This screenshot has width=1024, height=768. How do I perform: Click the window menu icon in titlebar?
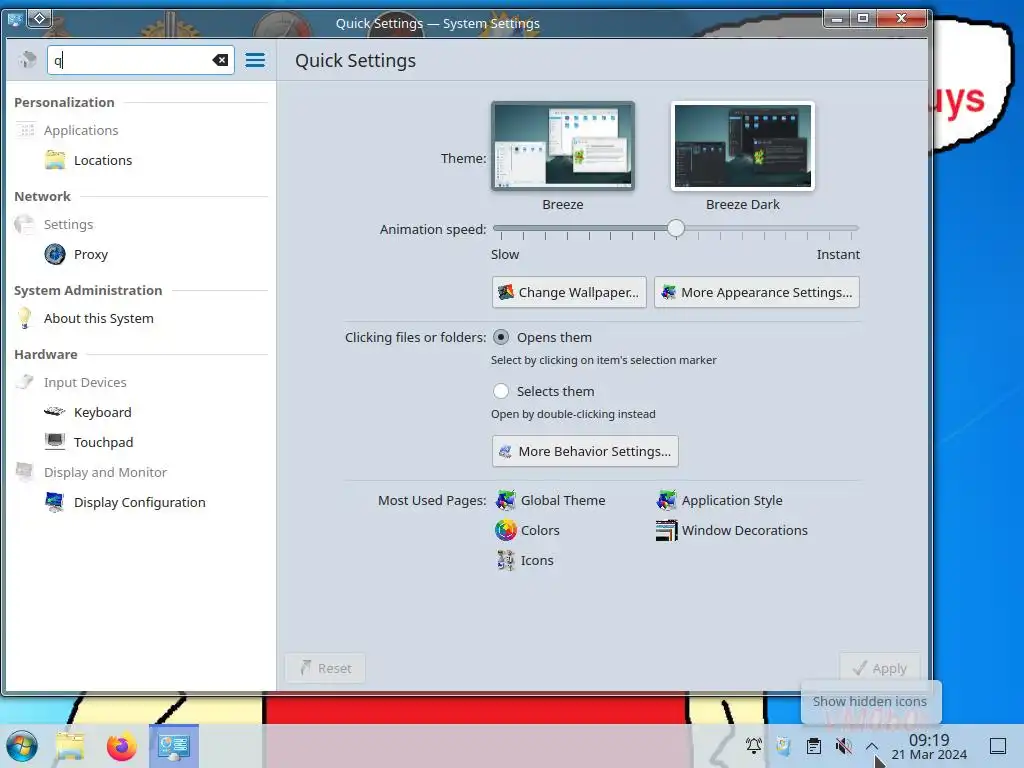coord(15,18)
